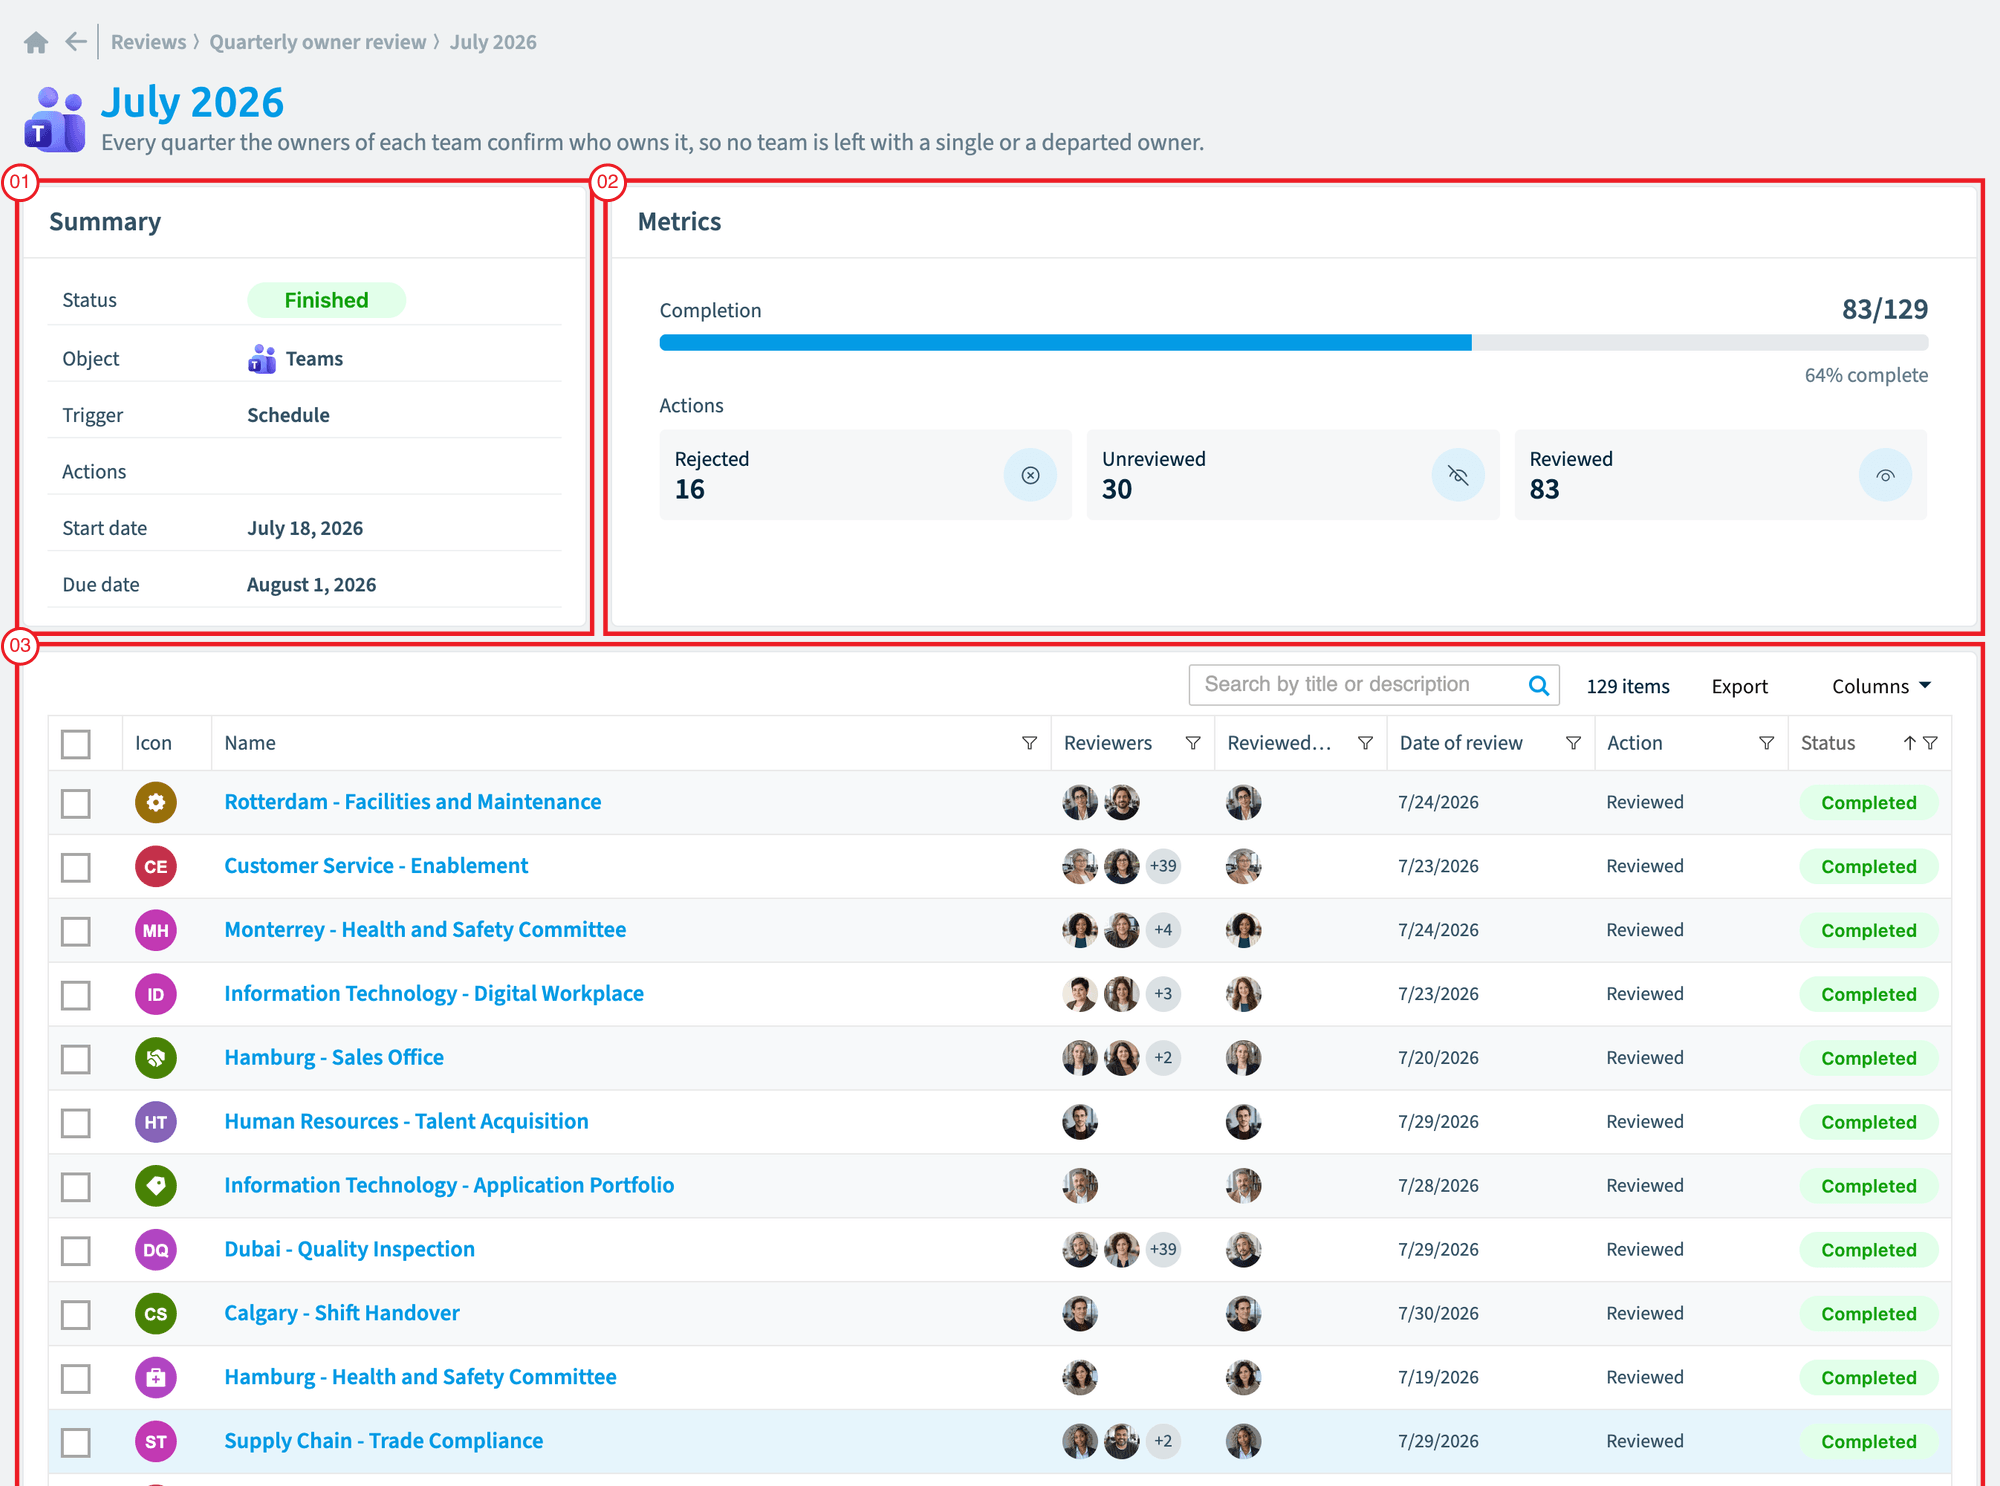Open the Date of review filter icon
The width and height of the screenshot is (2000, 1486).
click(x=1573, y=743)
